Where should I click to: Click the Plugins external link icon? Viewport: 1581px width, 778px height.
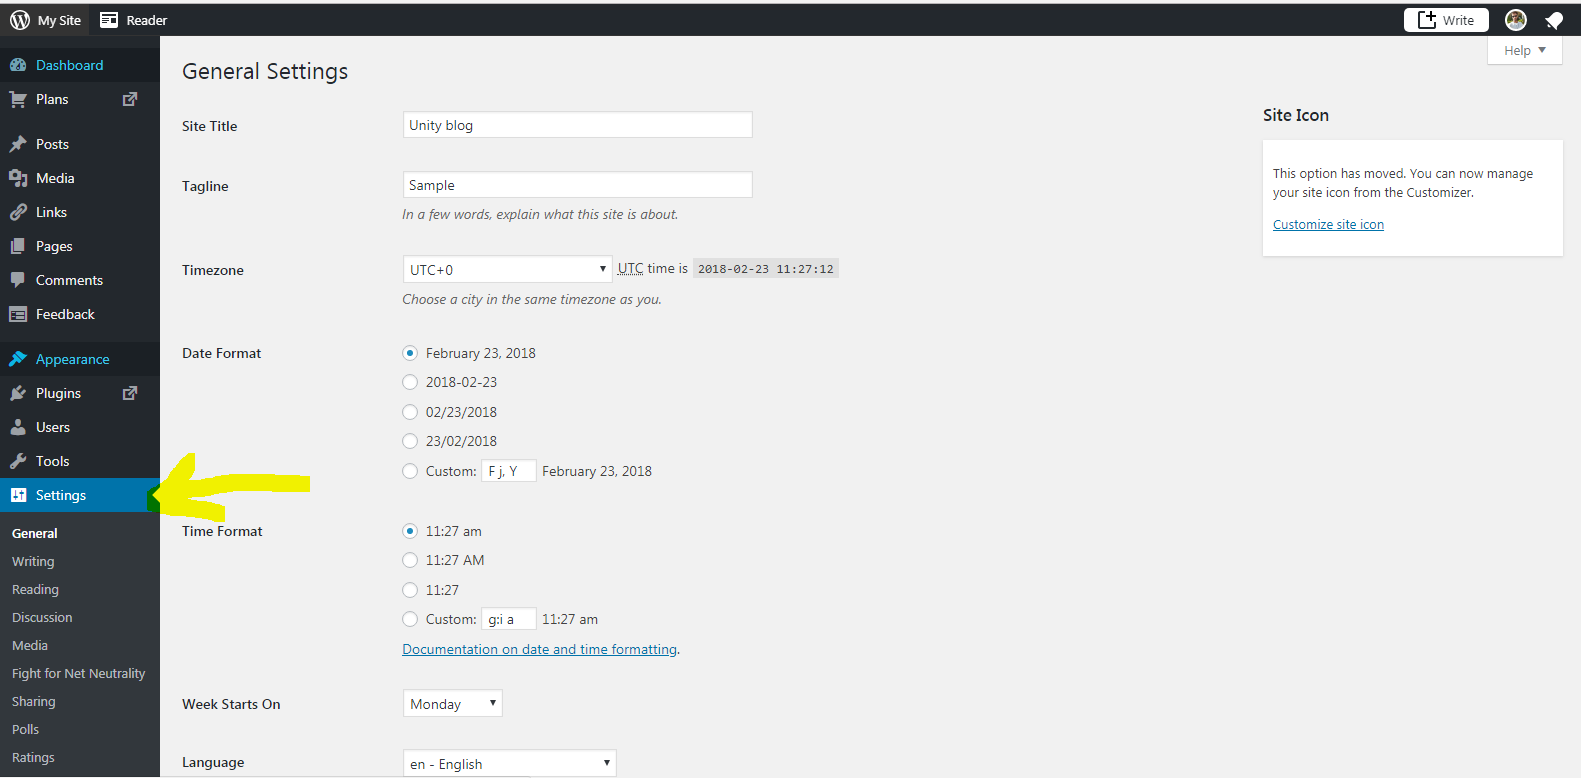coord(130,393)
